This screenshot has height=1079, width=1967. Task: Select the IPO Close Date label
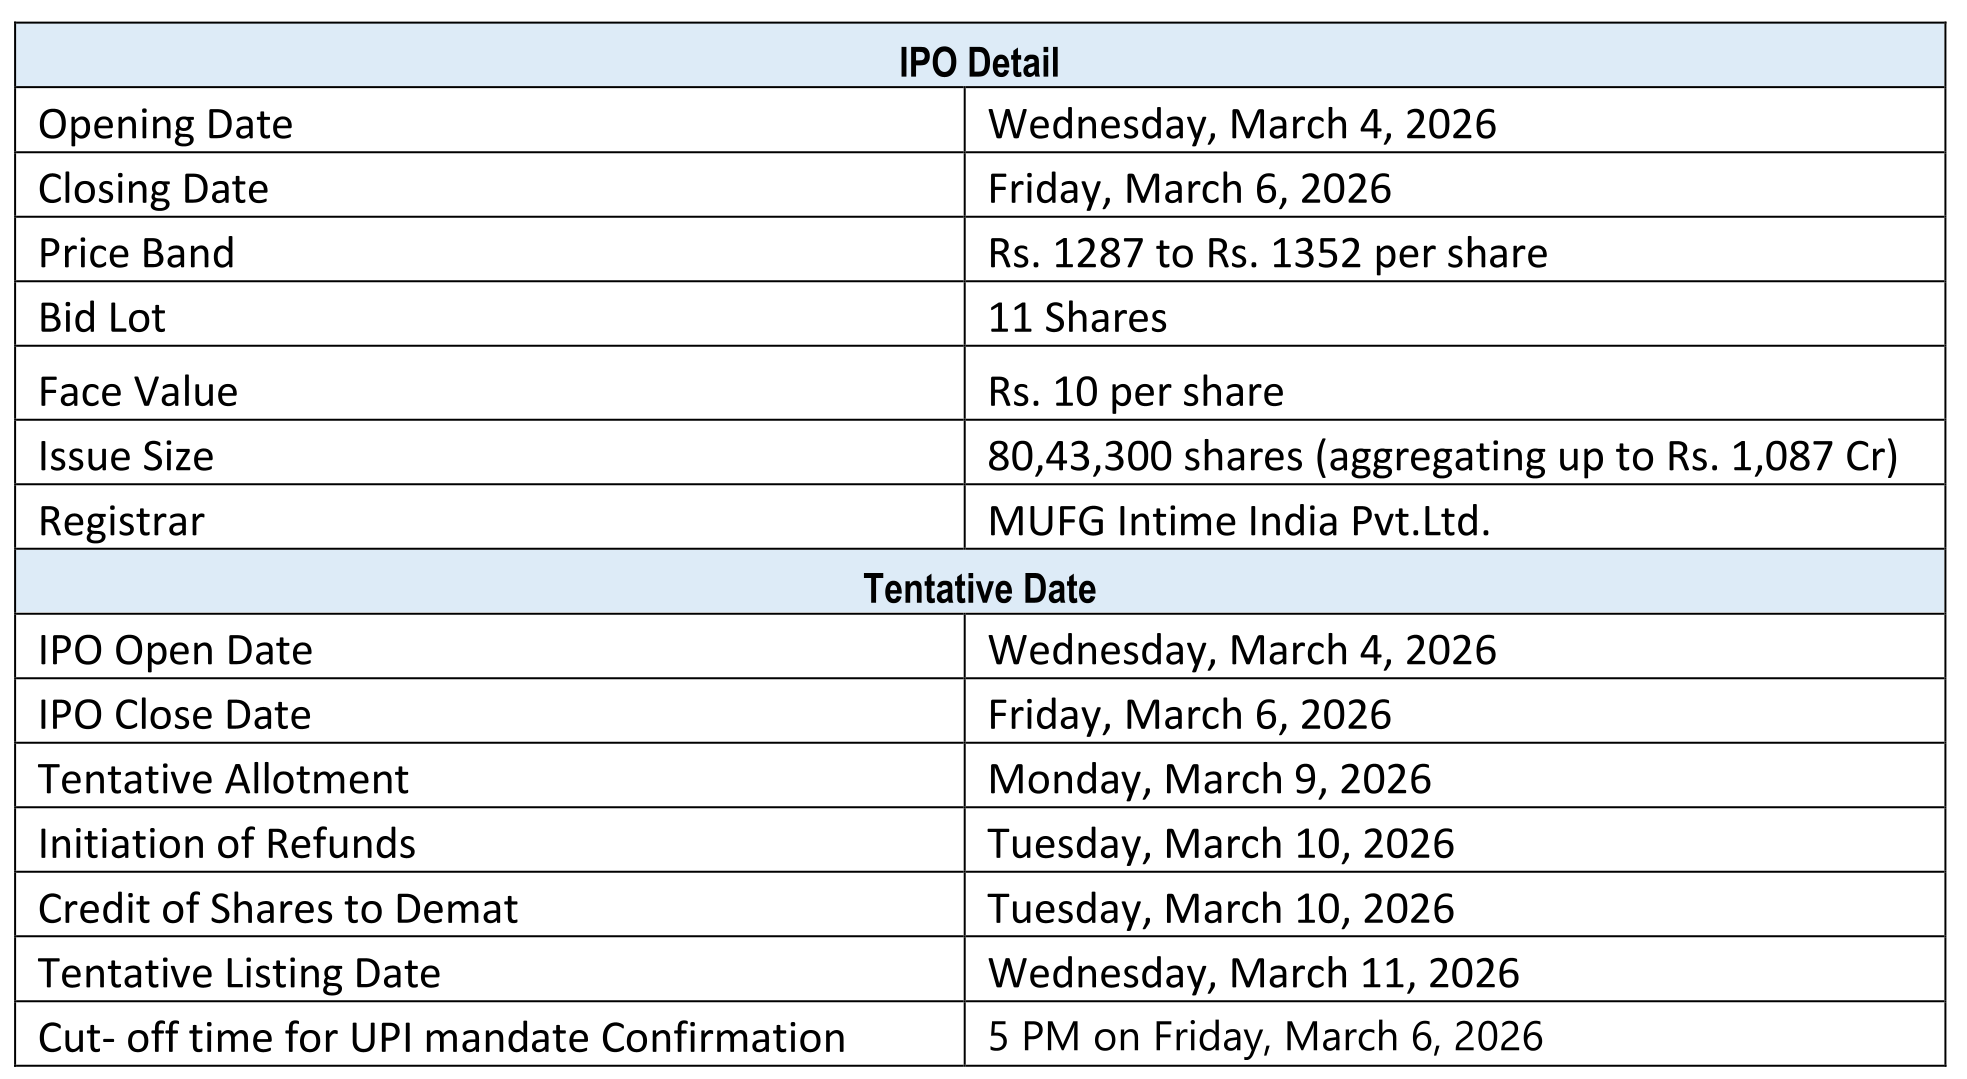(x=174, y=715)
